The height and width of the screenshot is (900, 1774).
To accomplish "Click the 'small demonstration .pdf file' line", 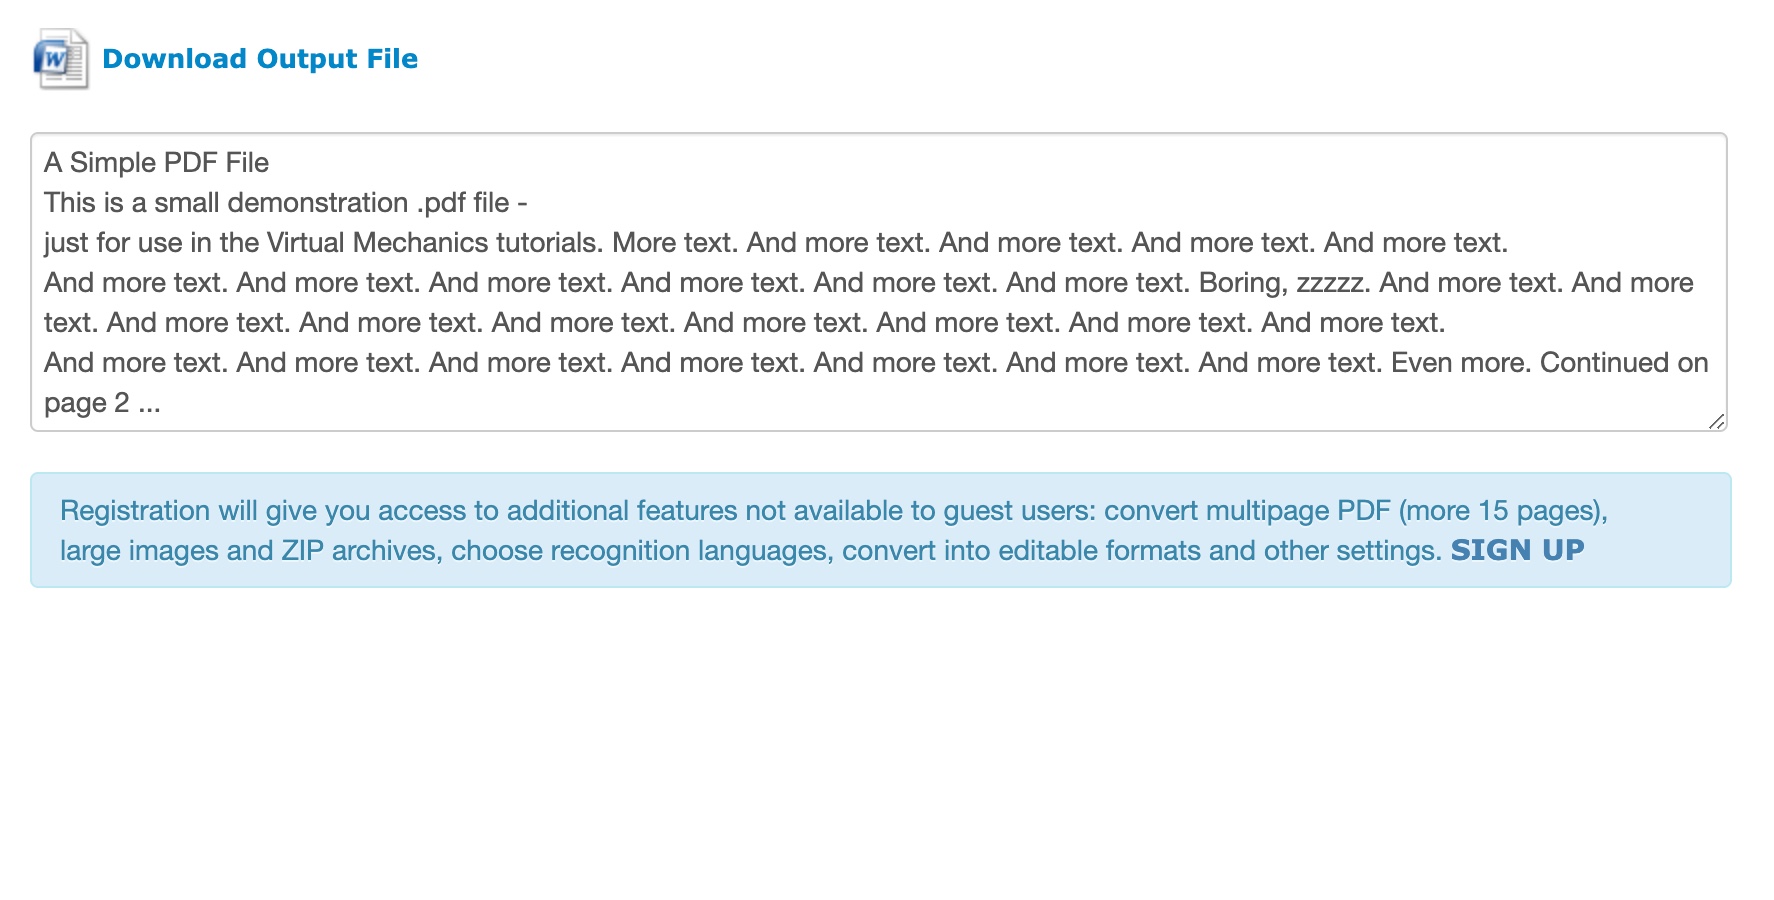I will tap(330, 203).
